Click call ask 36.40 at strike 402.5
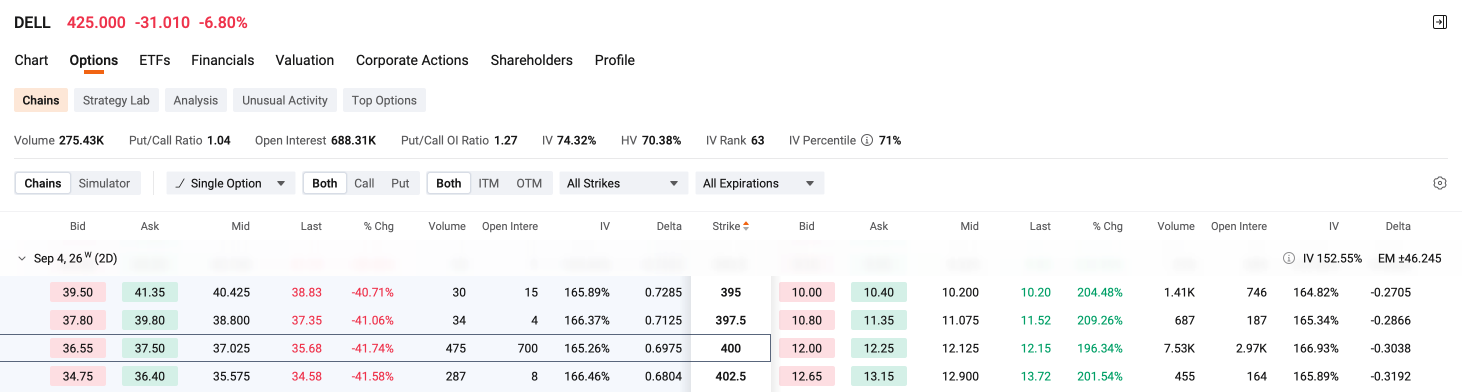Viewport: 1462px width, 392px height. coord(150,376)
